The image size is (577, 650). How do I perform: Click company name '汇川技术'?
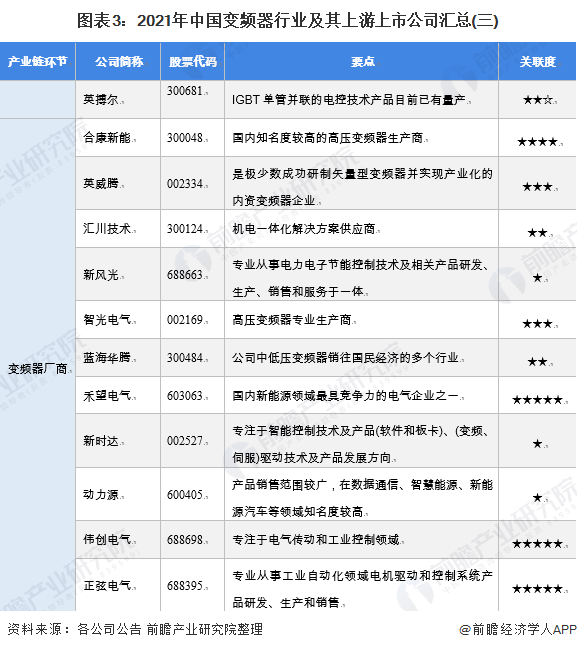[107, 229]
